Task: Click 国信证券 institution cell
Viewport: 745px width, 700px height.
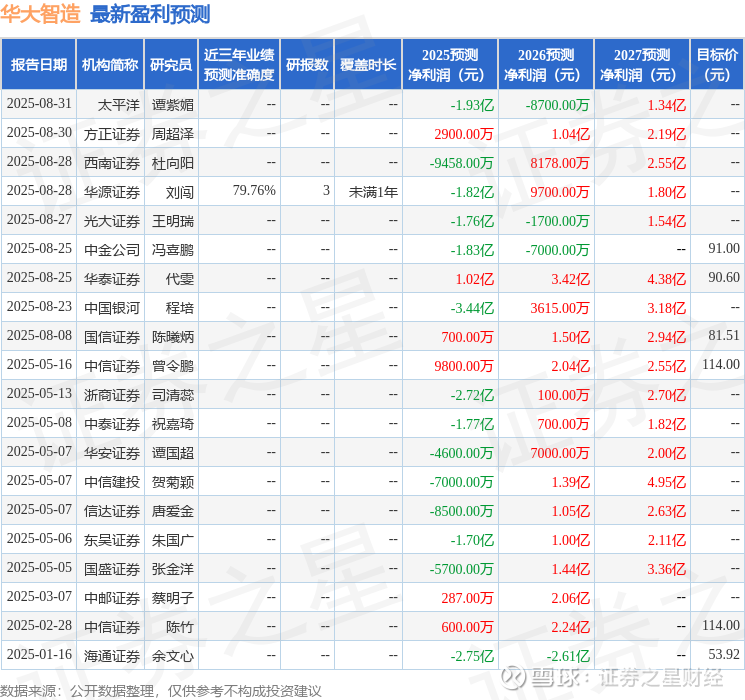Action: pyautogui.click(x=112, y=337)
